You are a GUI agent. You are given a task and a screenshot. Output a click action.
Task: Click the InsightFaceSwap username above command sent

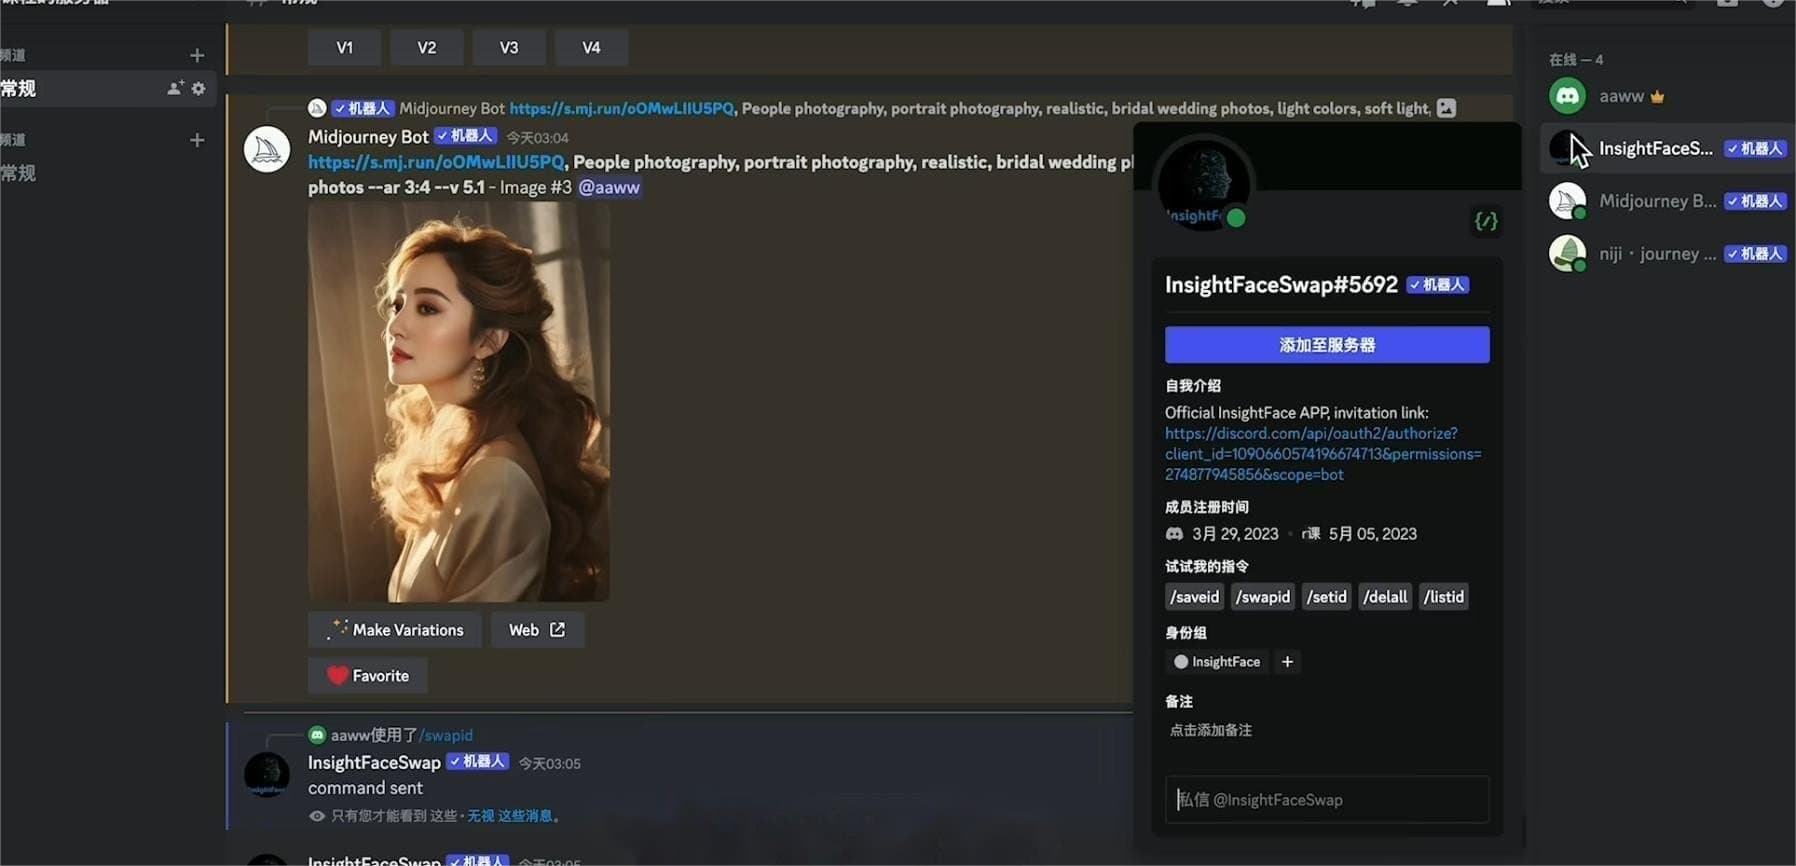(x=374, y=762)
